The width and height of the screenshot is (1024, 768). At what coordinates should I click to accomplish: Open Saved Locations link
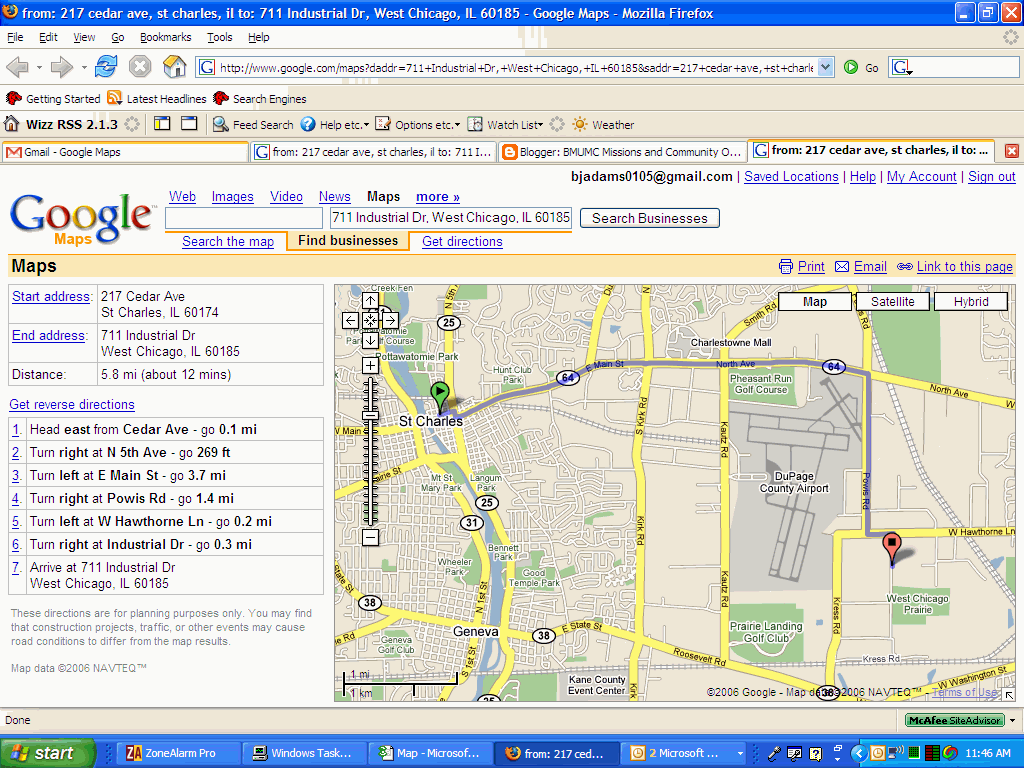coord(791,177)
